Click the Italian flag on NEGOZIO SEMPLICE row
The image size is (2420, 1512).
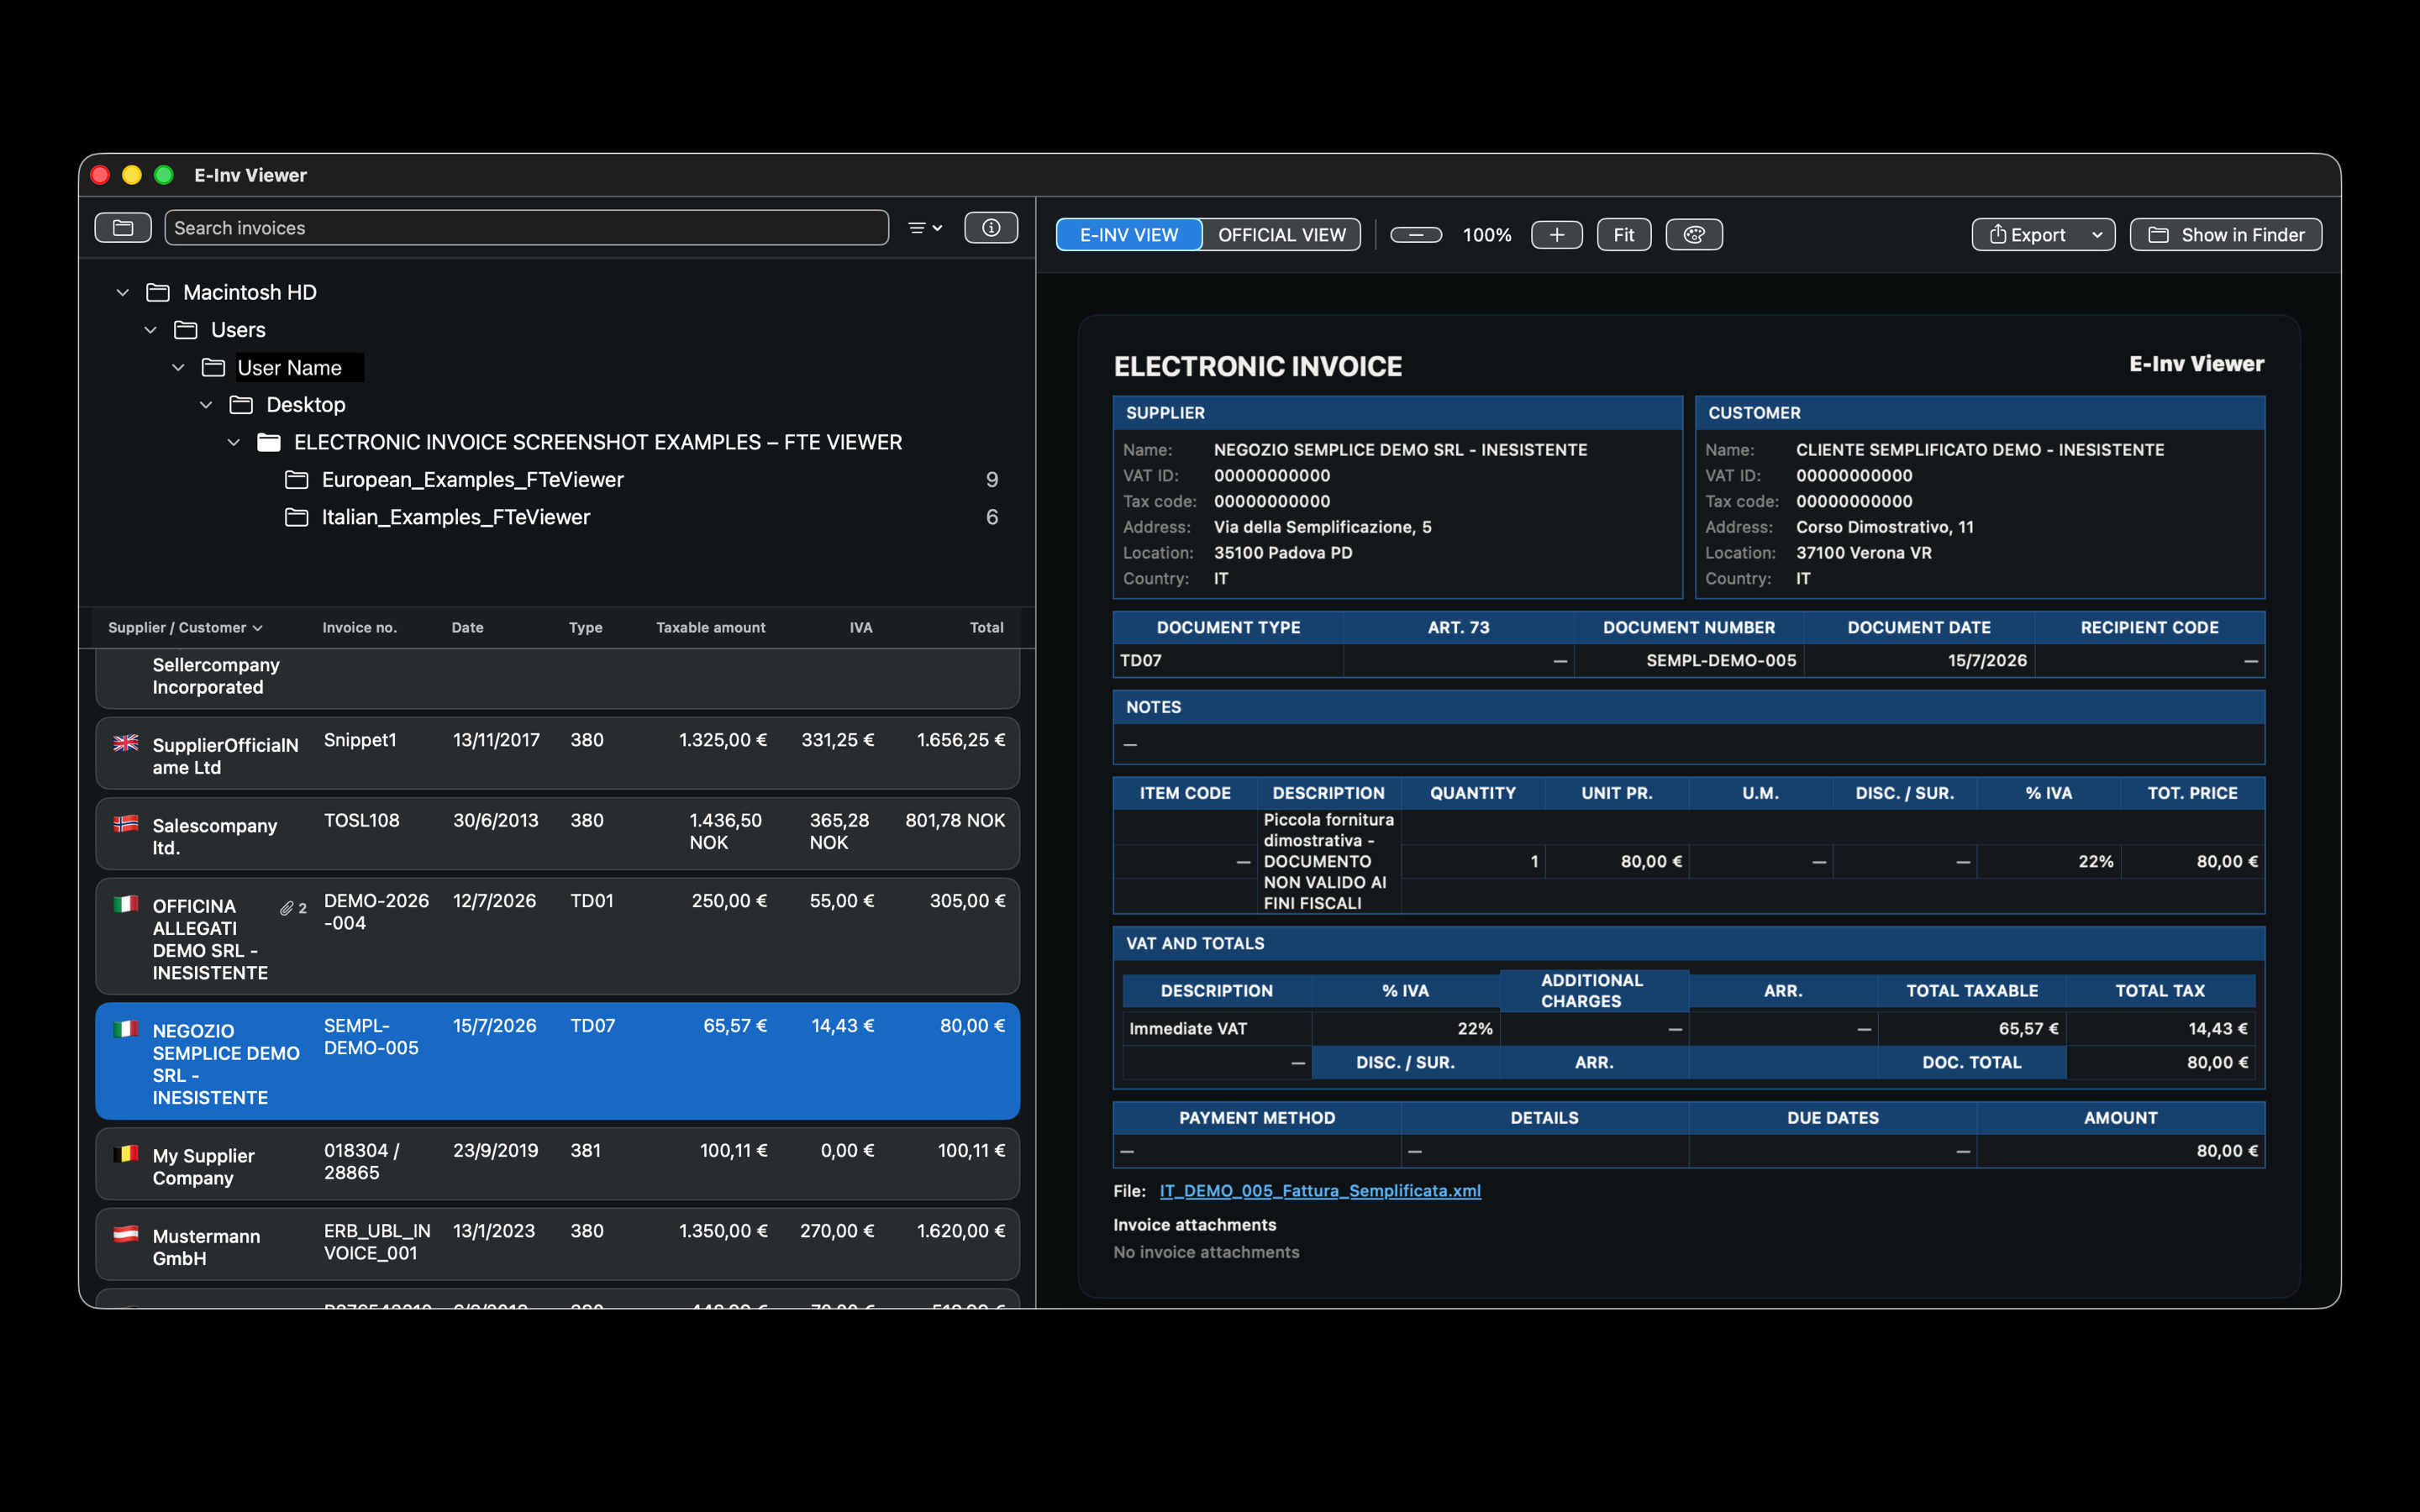click(x=126, y=1029)
